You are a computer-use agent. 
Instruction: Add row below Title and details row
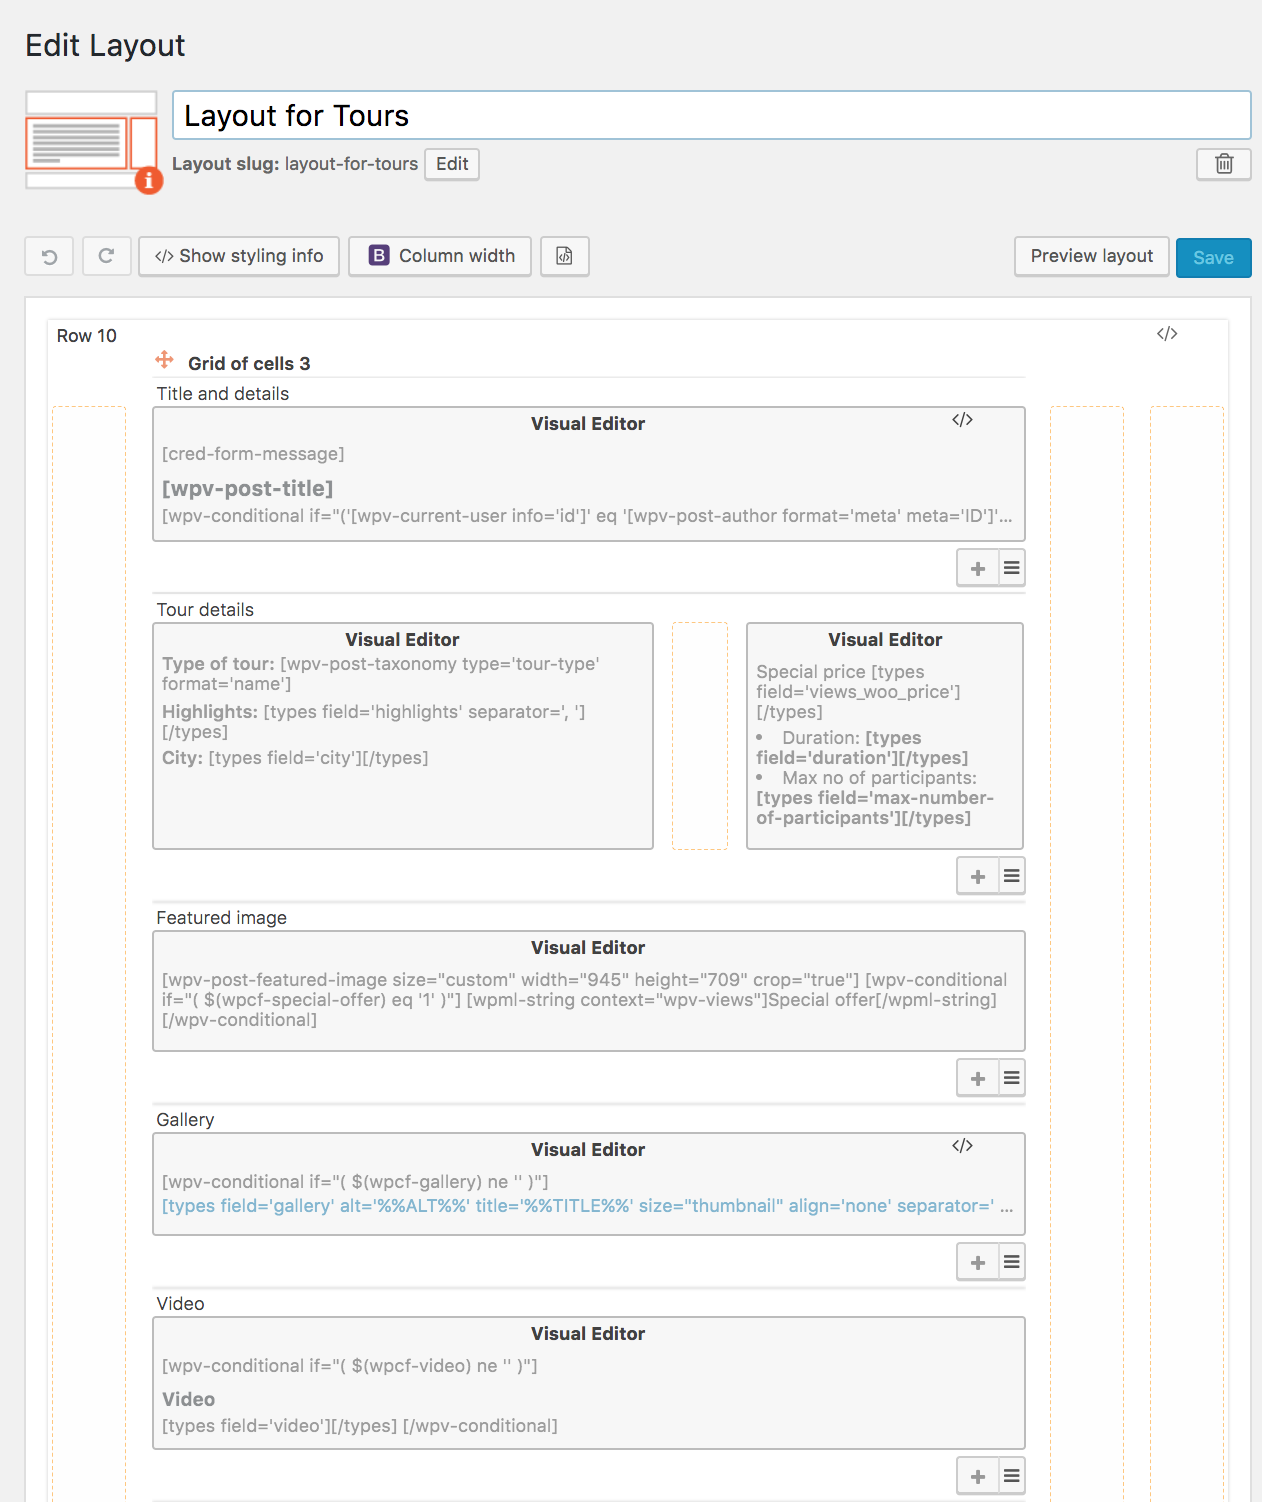(978, 568)
